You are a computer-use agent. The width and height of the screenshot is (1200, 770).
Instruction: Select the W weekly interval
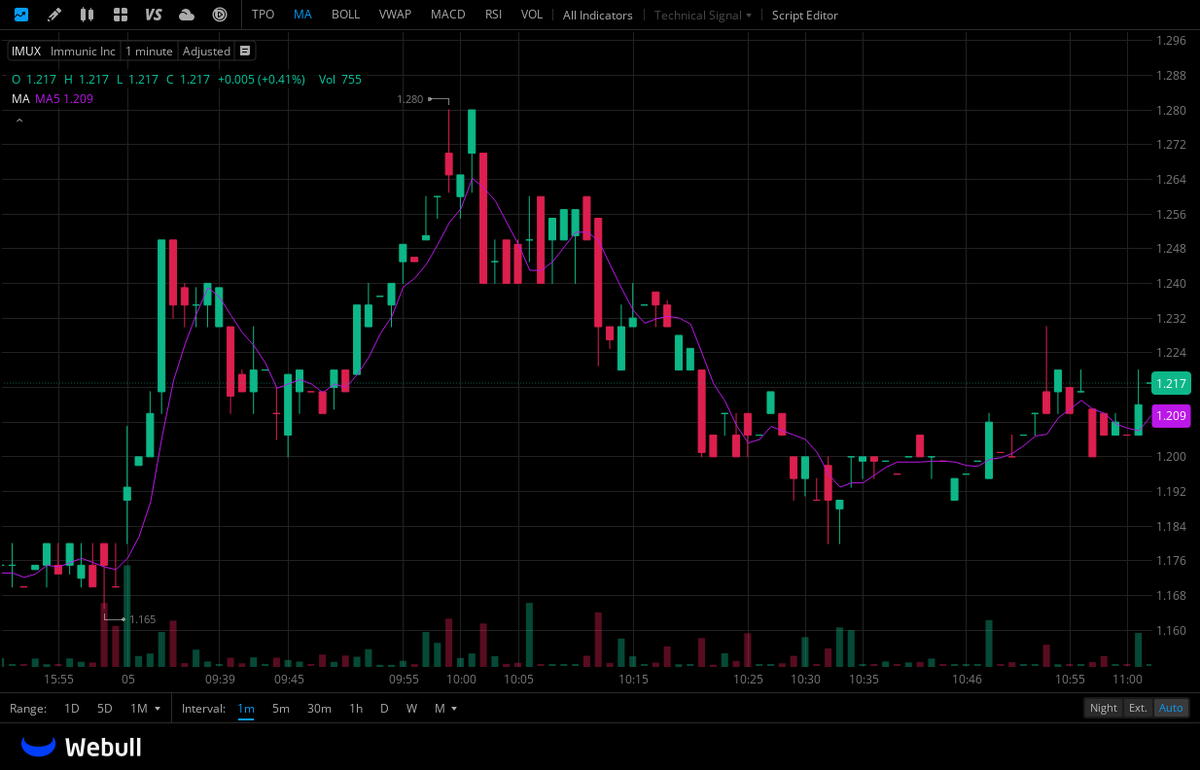411,708
